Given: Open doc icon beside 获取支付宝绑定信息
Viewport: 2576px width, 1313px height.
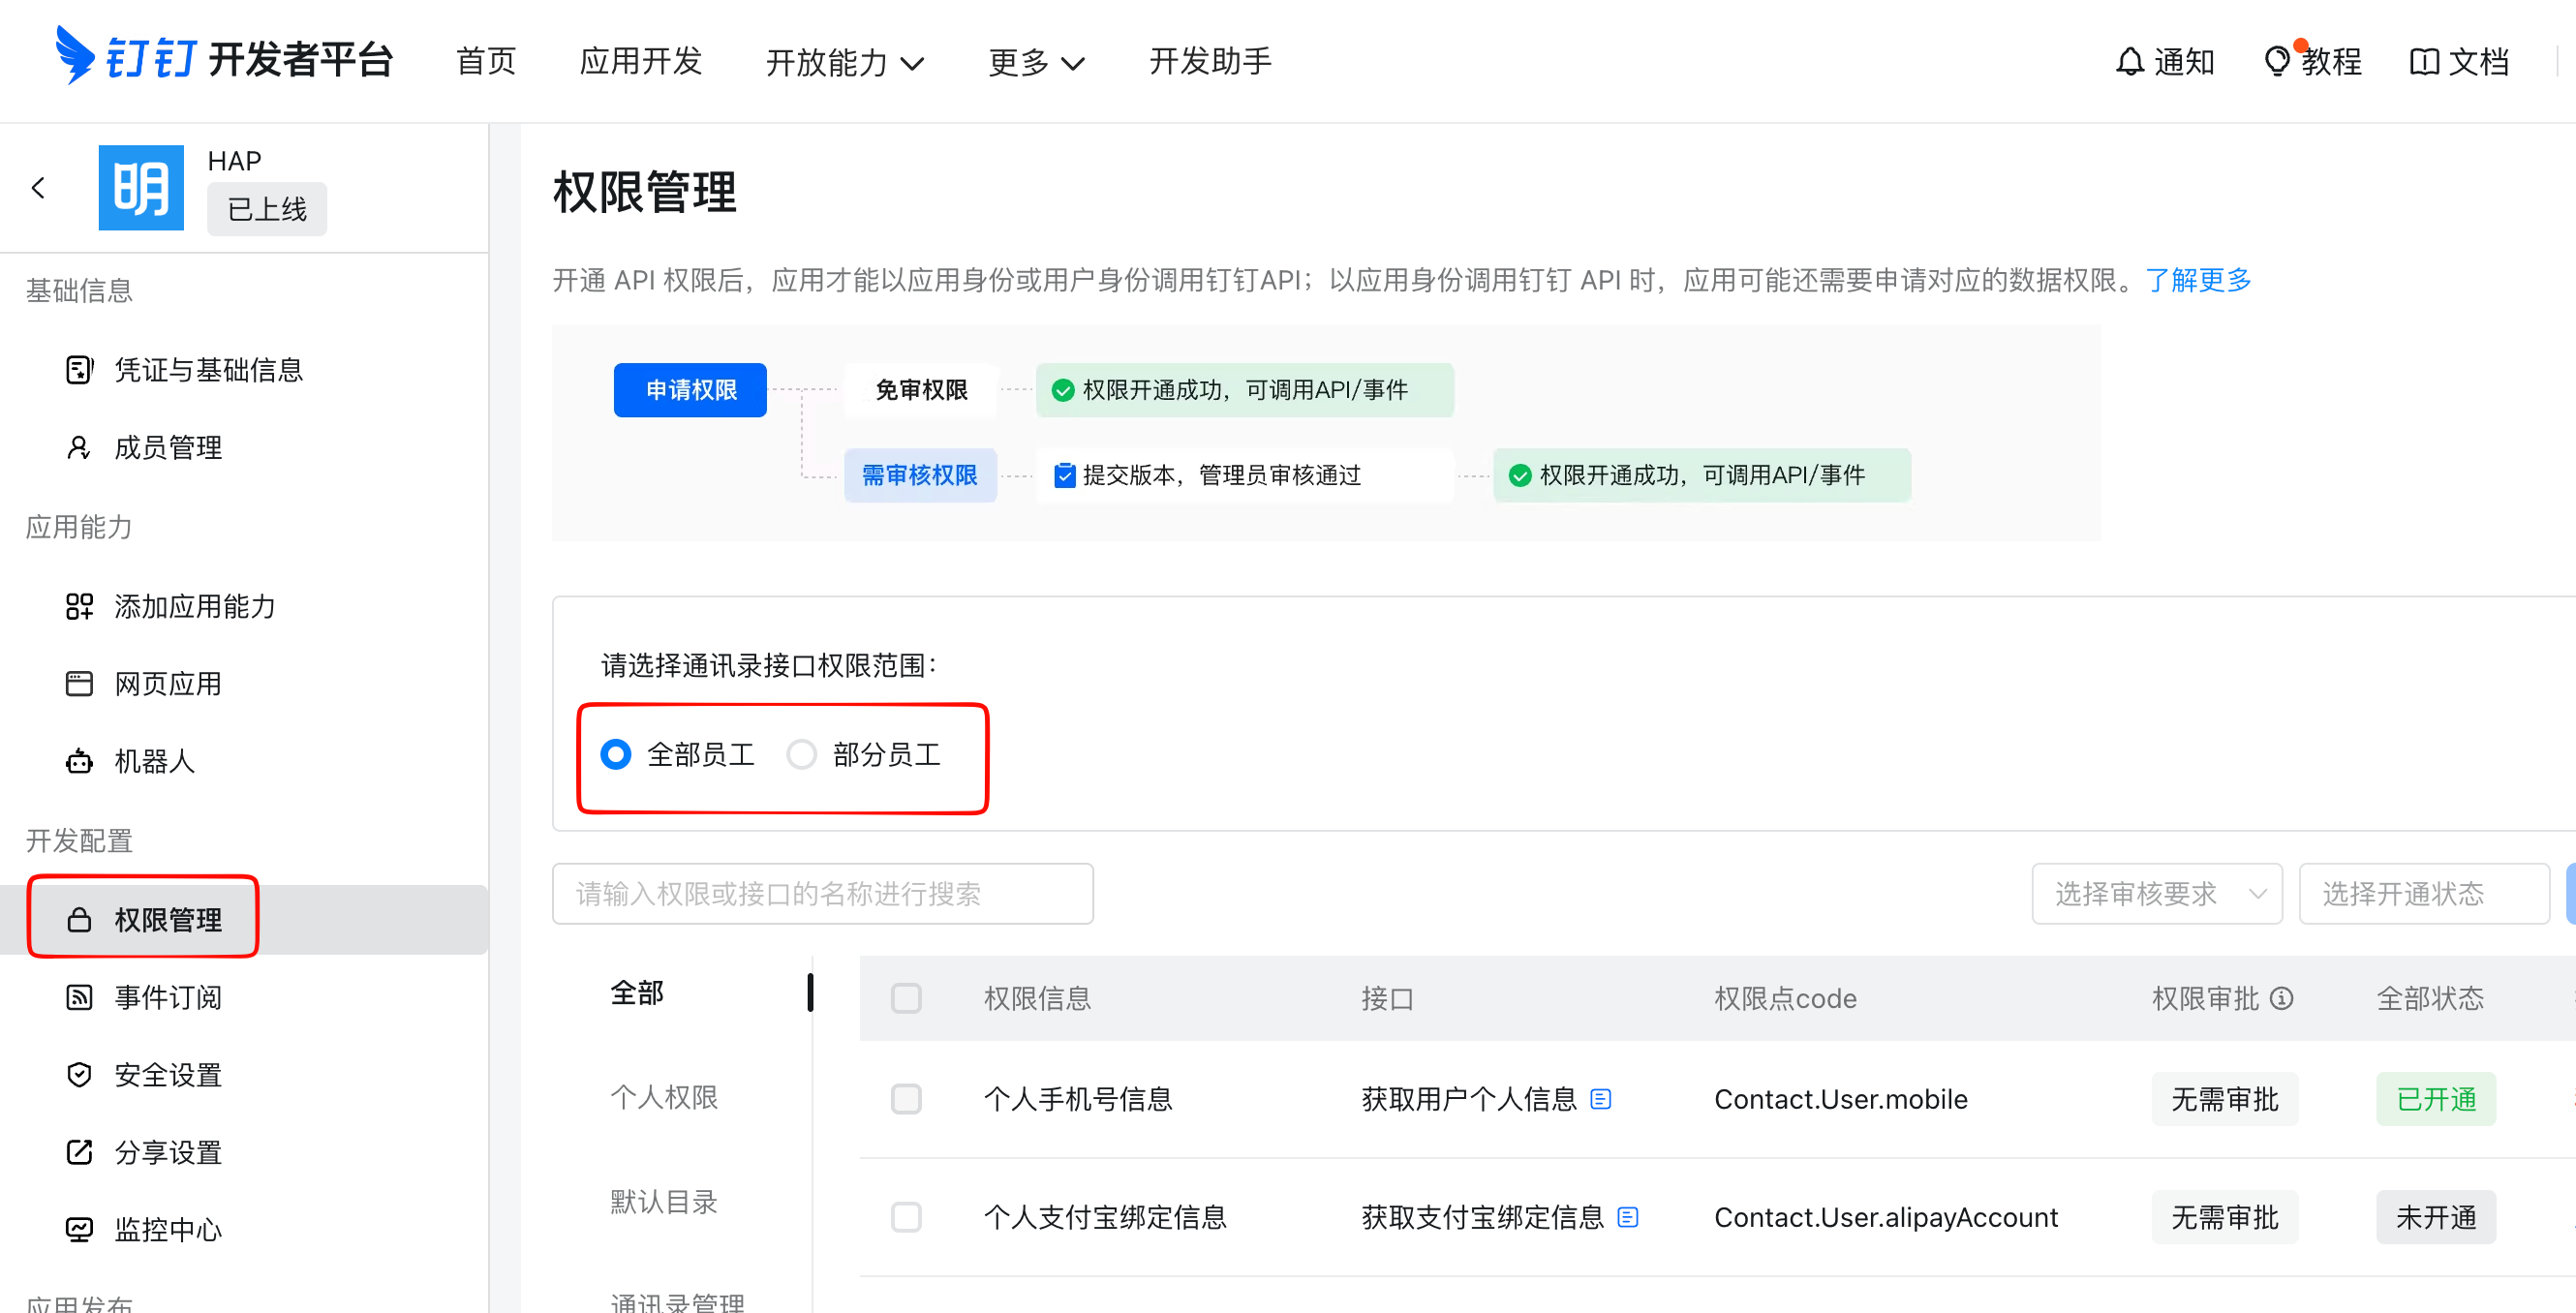Looking at the screenshot, I should 1627,1217.
